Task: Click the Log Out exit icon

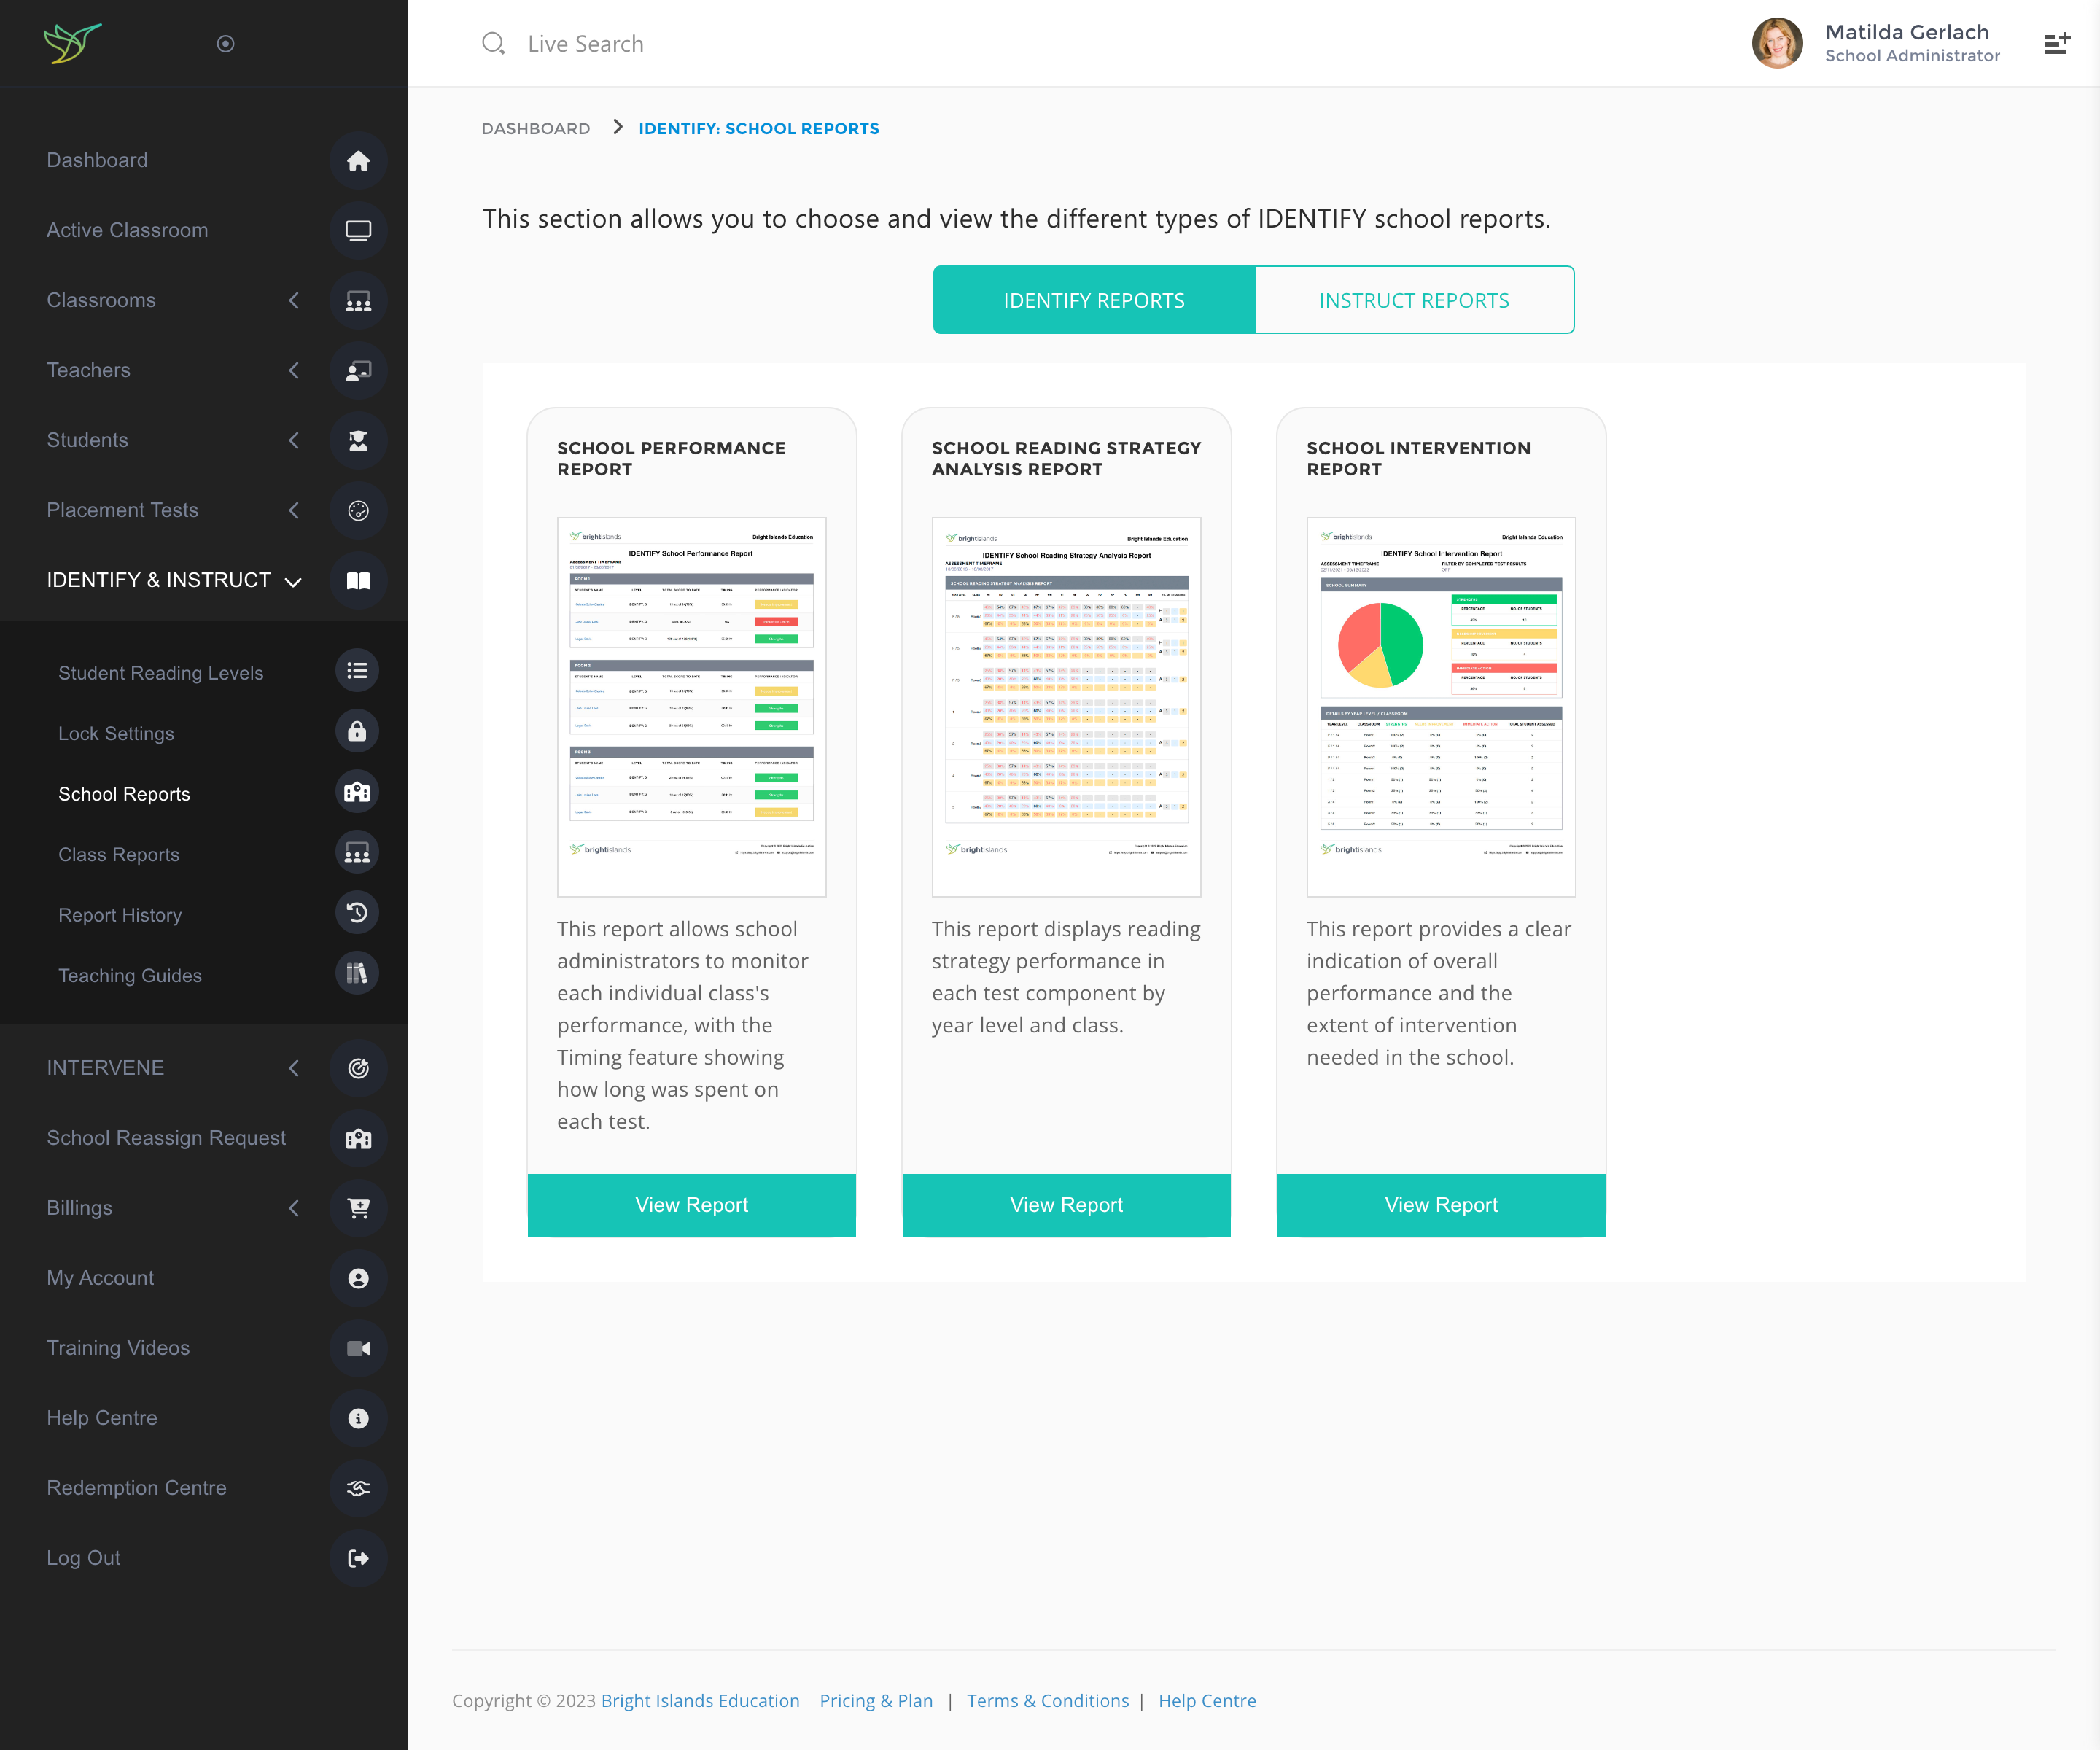Action: 358,1558
